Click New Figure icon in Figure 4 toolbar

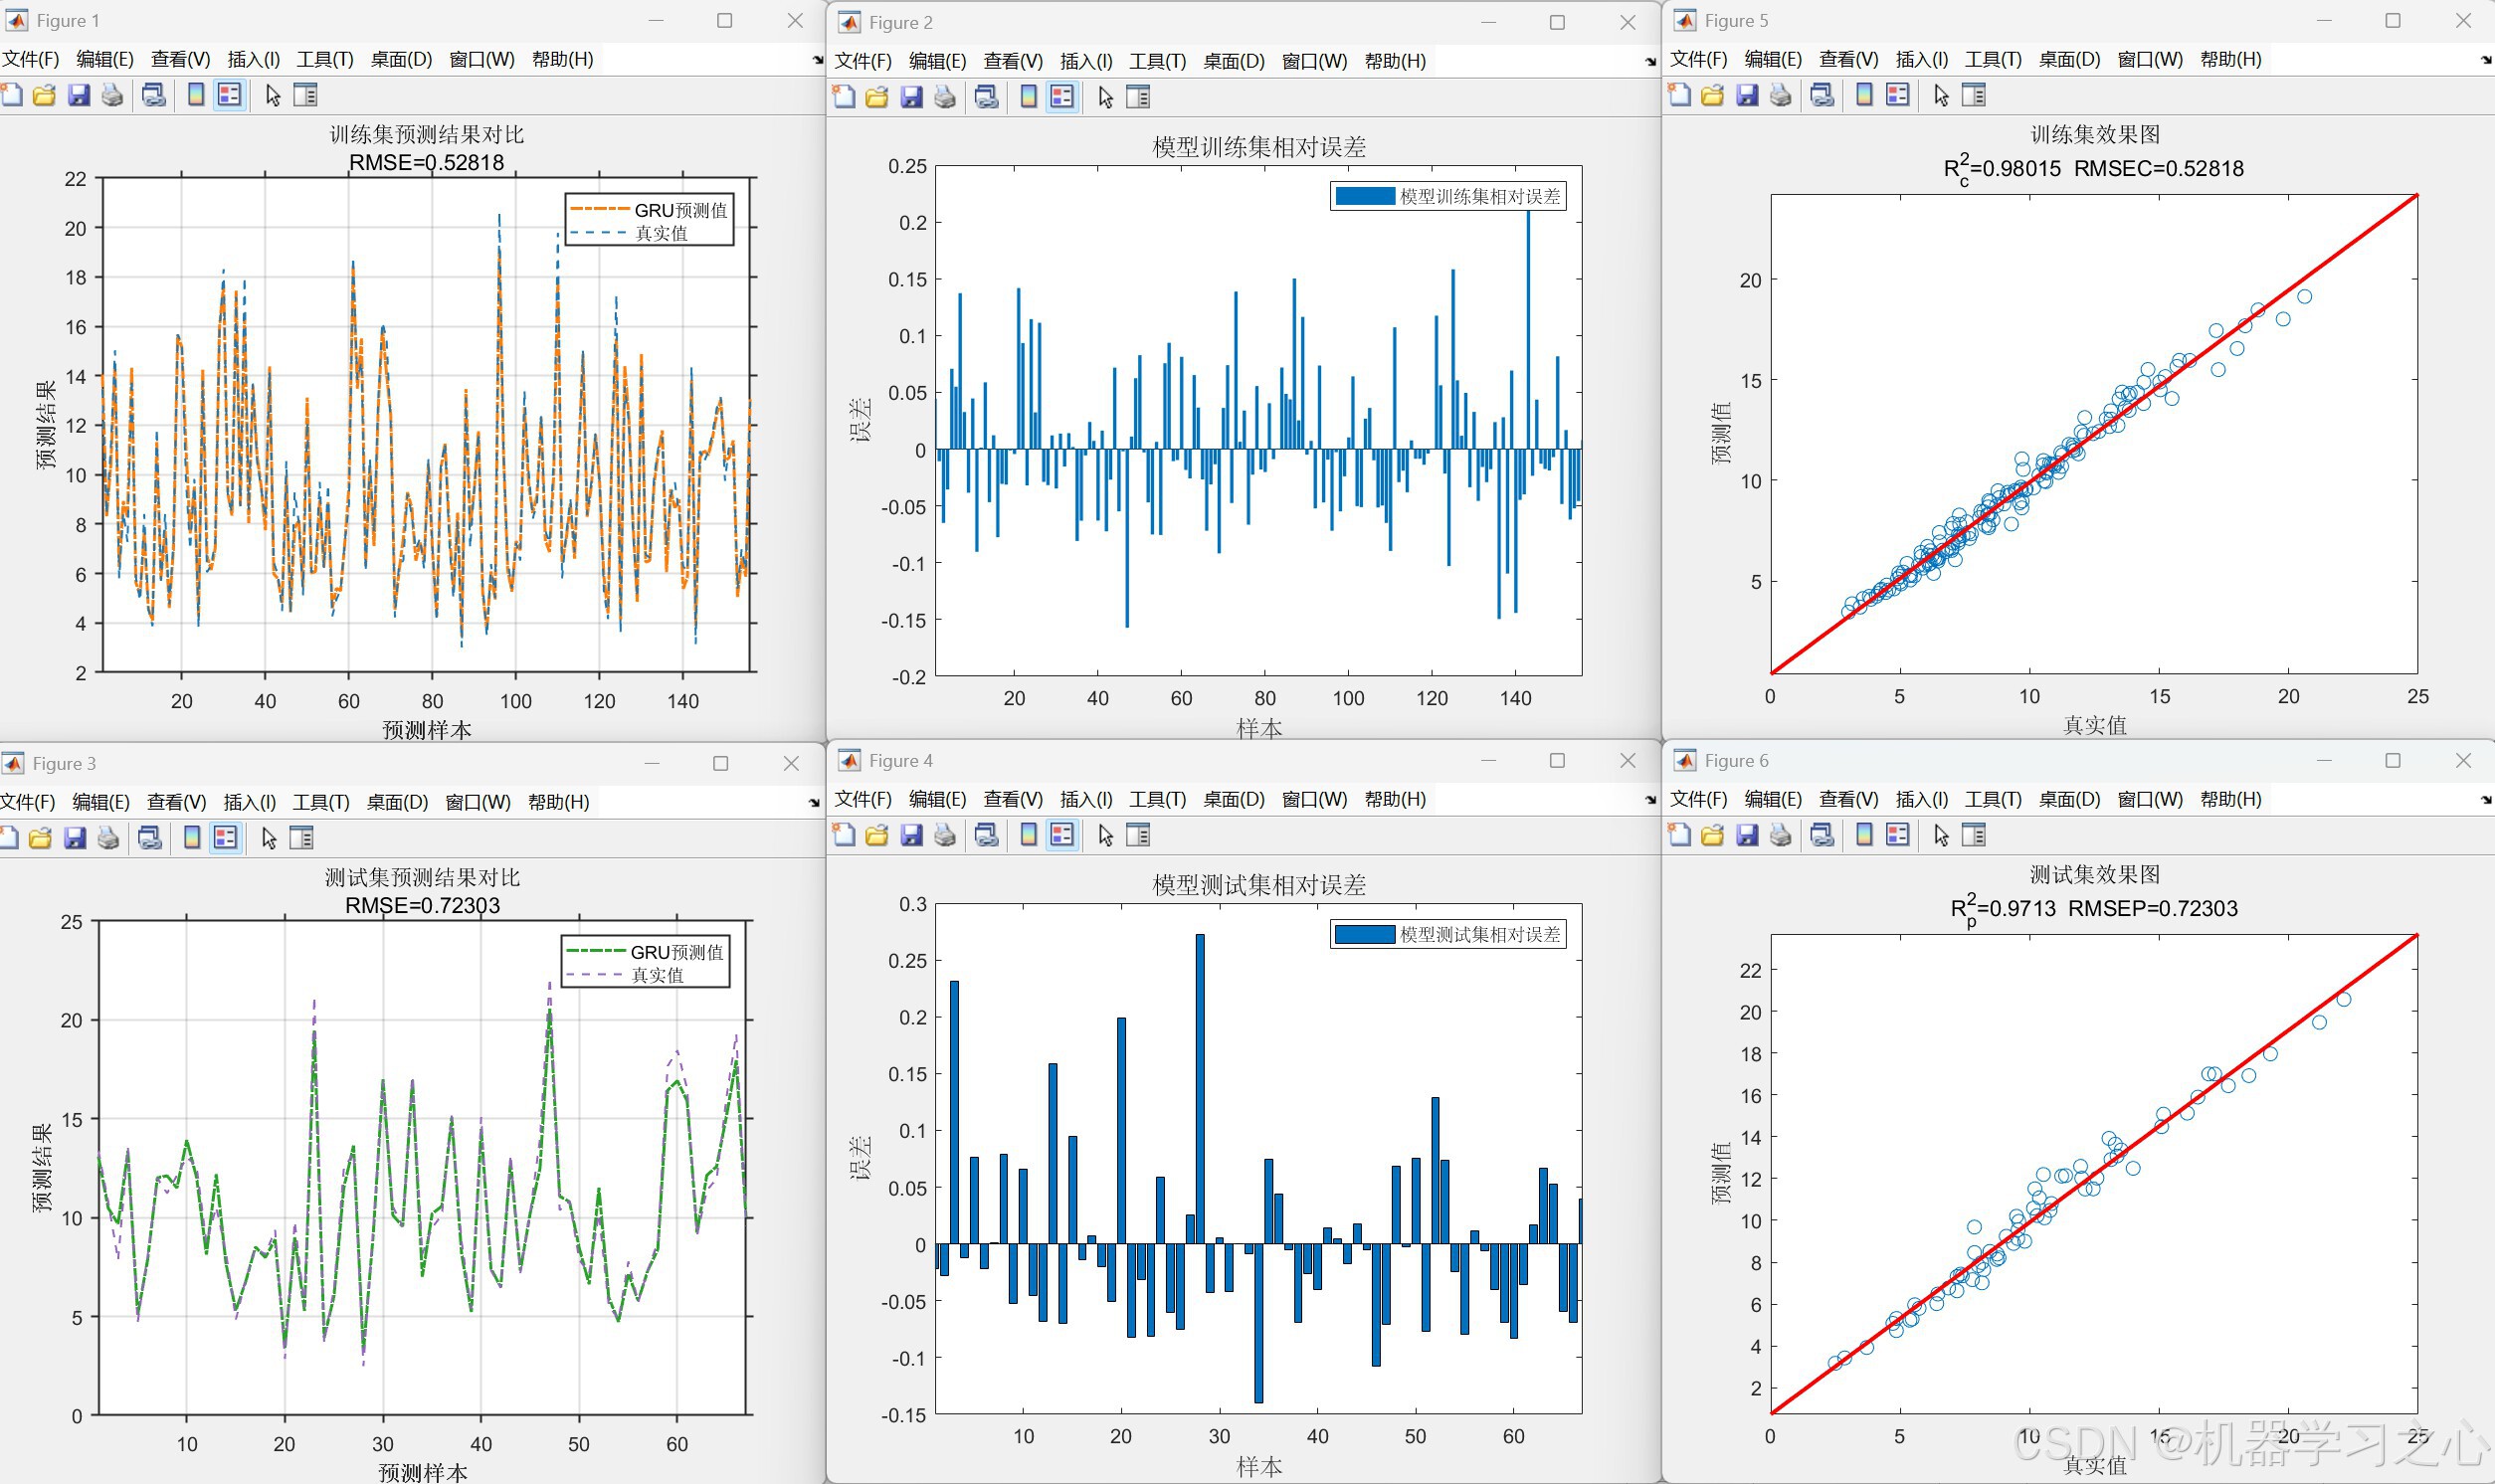pos(844,836)
